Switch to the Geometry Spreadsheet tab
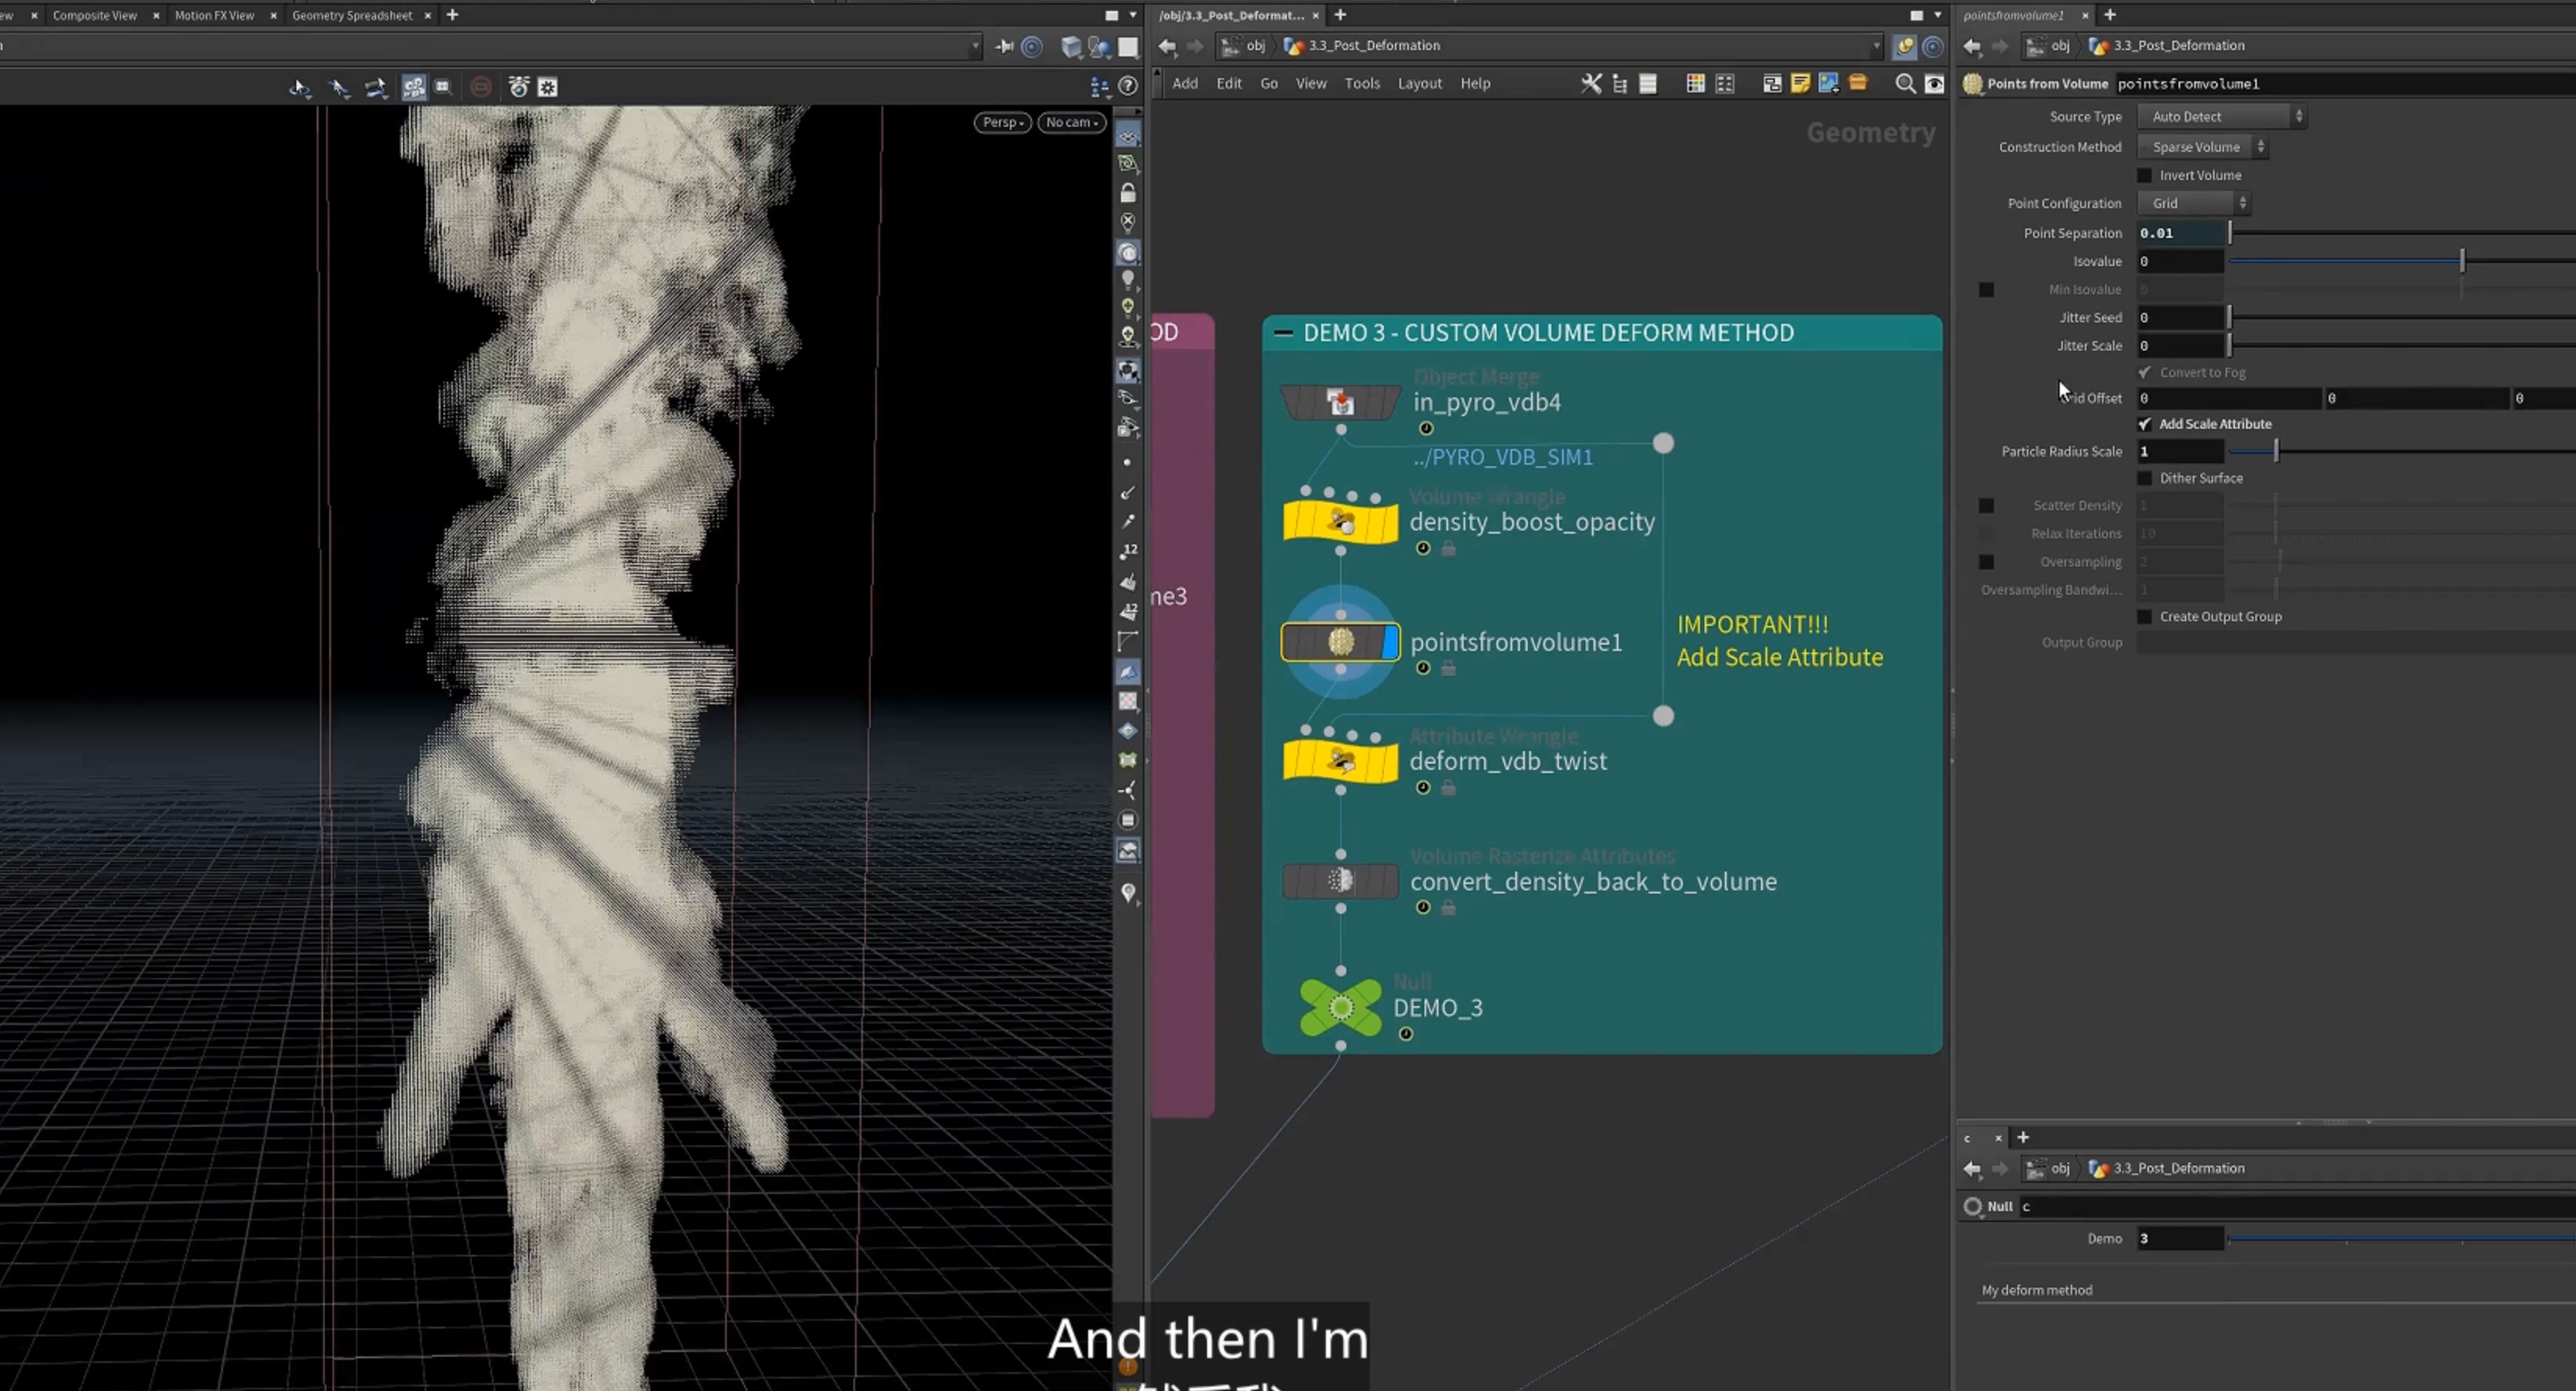This screenshot has width=2576, height=1391. (x=352, y=15)
